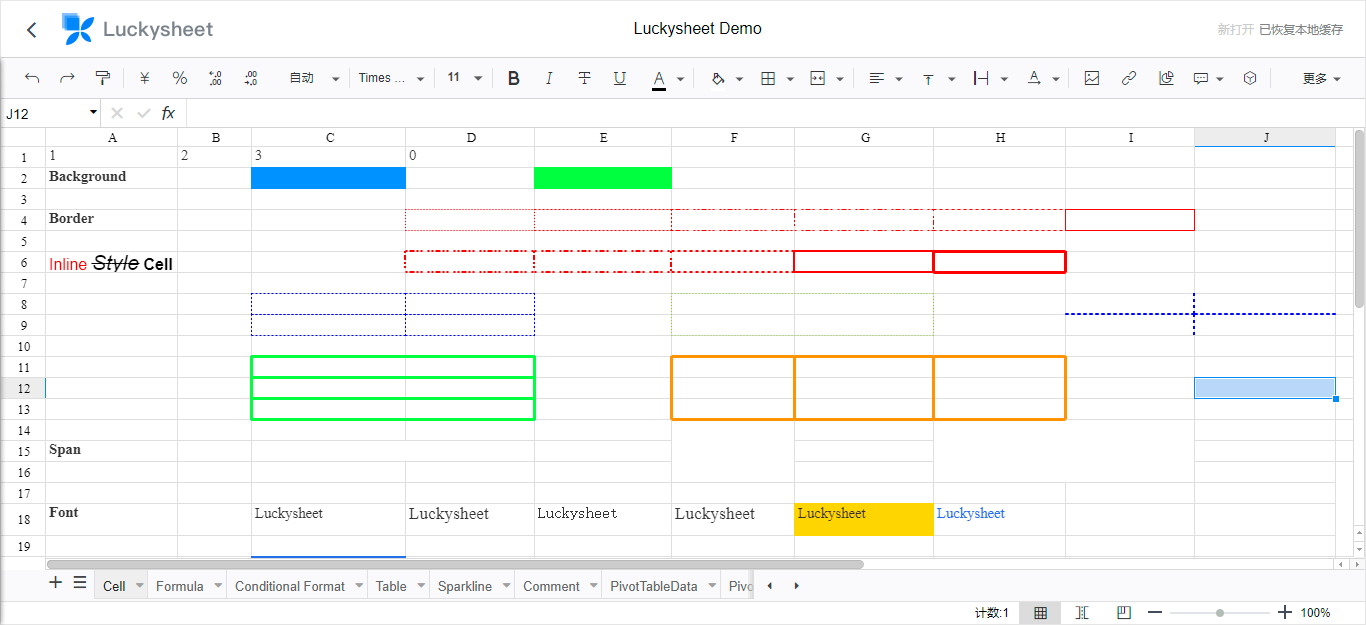Viewport: 1366px width, 625px height.
Task: Insert a hyperlink
Action: 1129,78
